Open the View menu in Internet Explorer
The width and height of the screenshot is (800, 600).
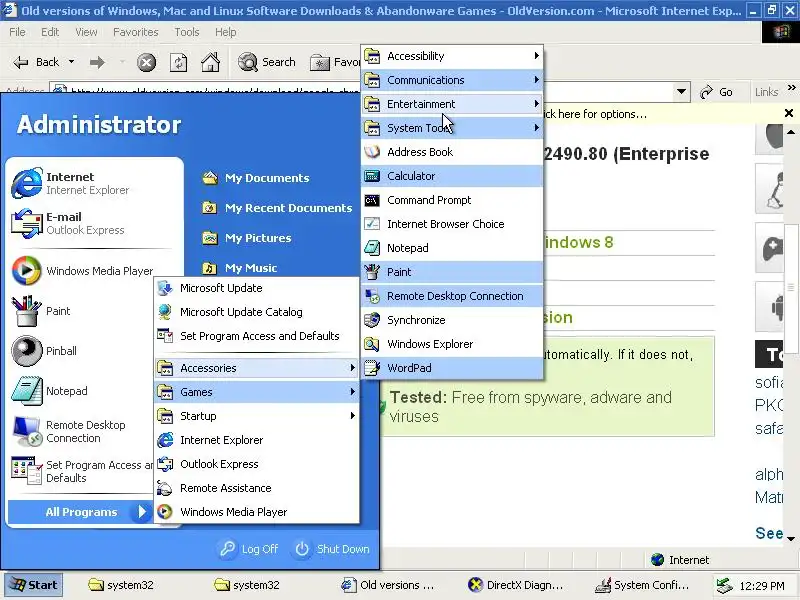pos(86,32)
